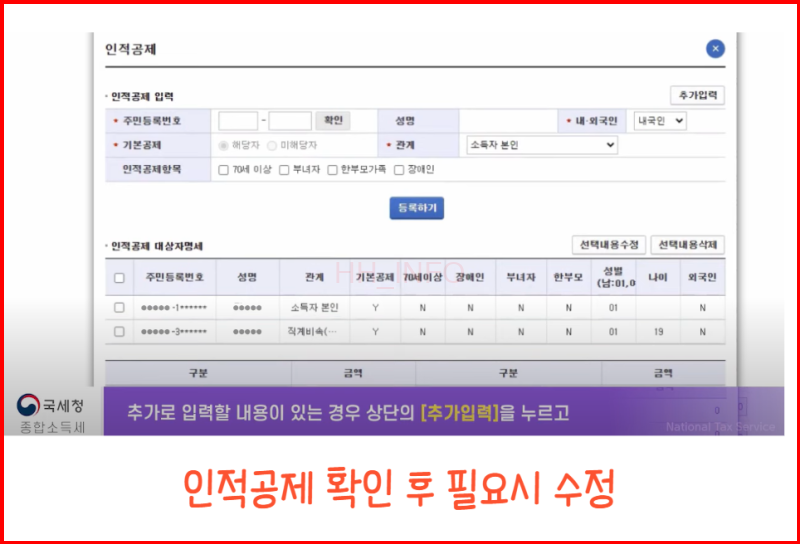Click the 확인 button next to 주민등록번호
Image resolution: width=800 pixels, height=544 pixels.
(x=333, y=120)
